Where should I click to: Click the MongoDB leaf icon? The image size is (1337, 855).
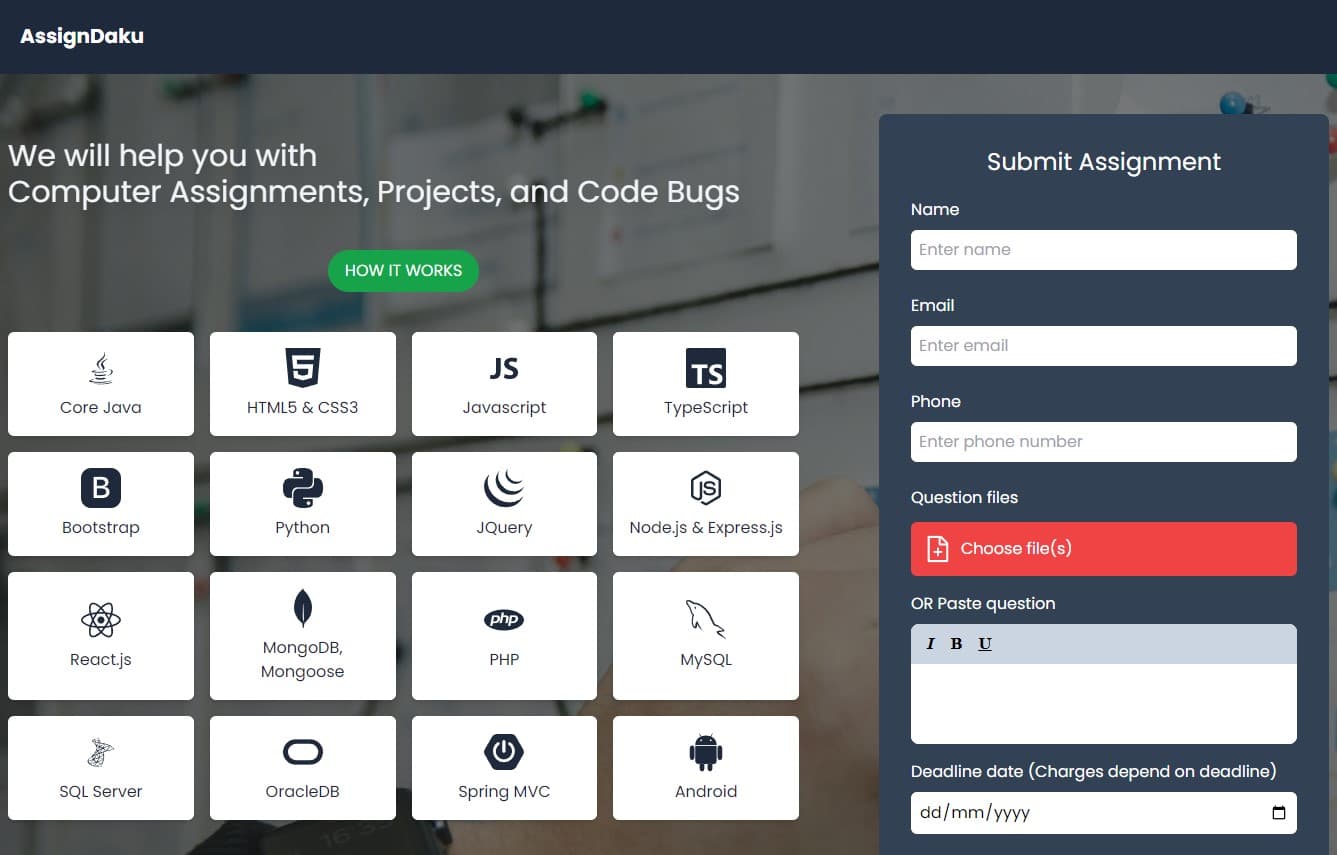302,608
